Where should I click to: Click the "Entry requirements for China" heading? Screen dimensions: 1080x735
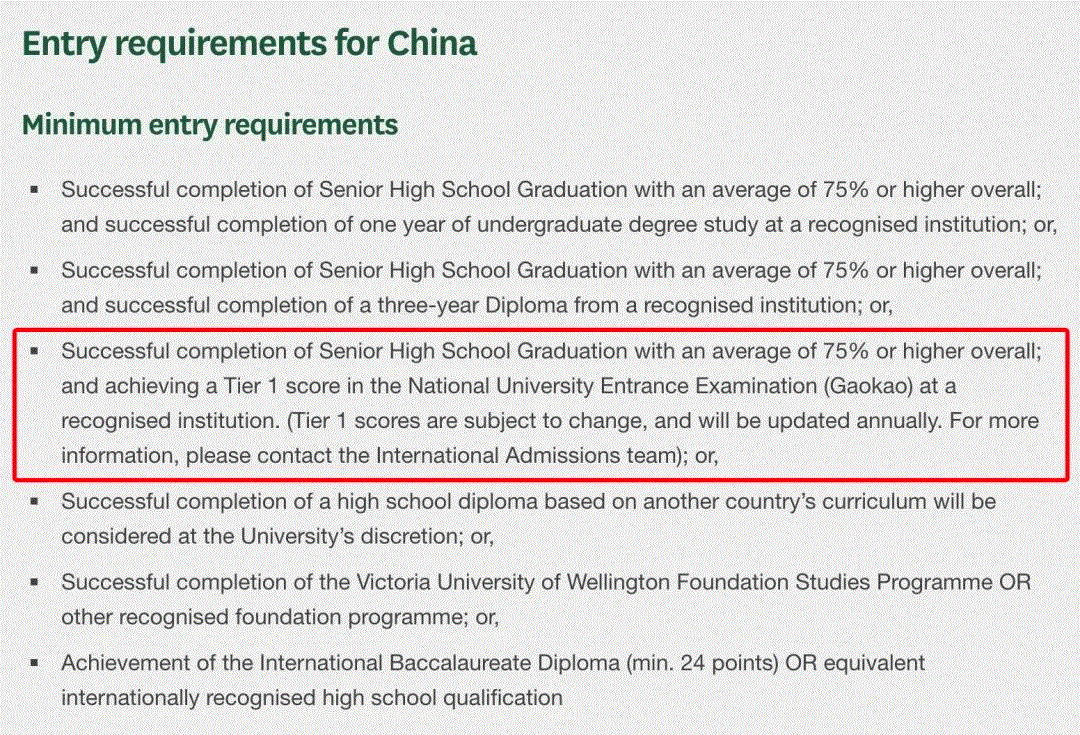click(249, 44)
